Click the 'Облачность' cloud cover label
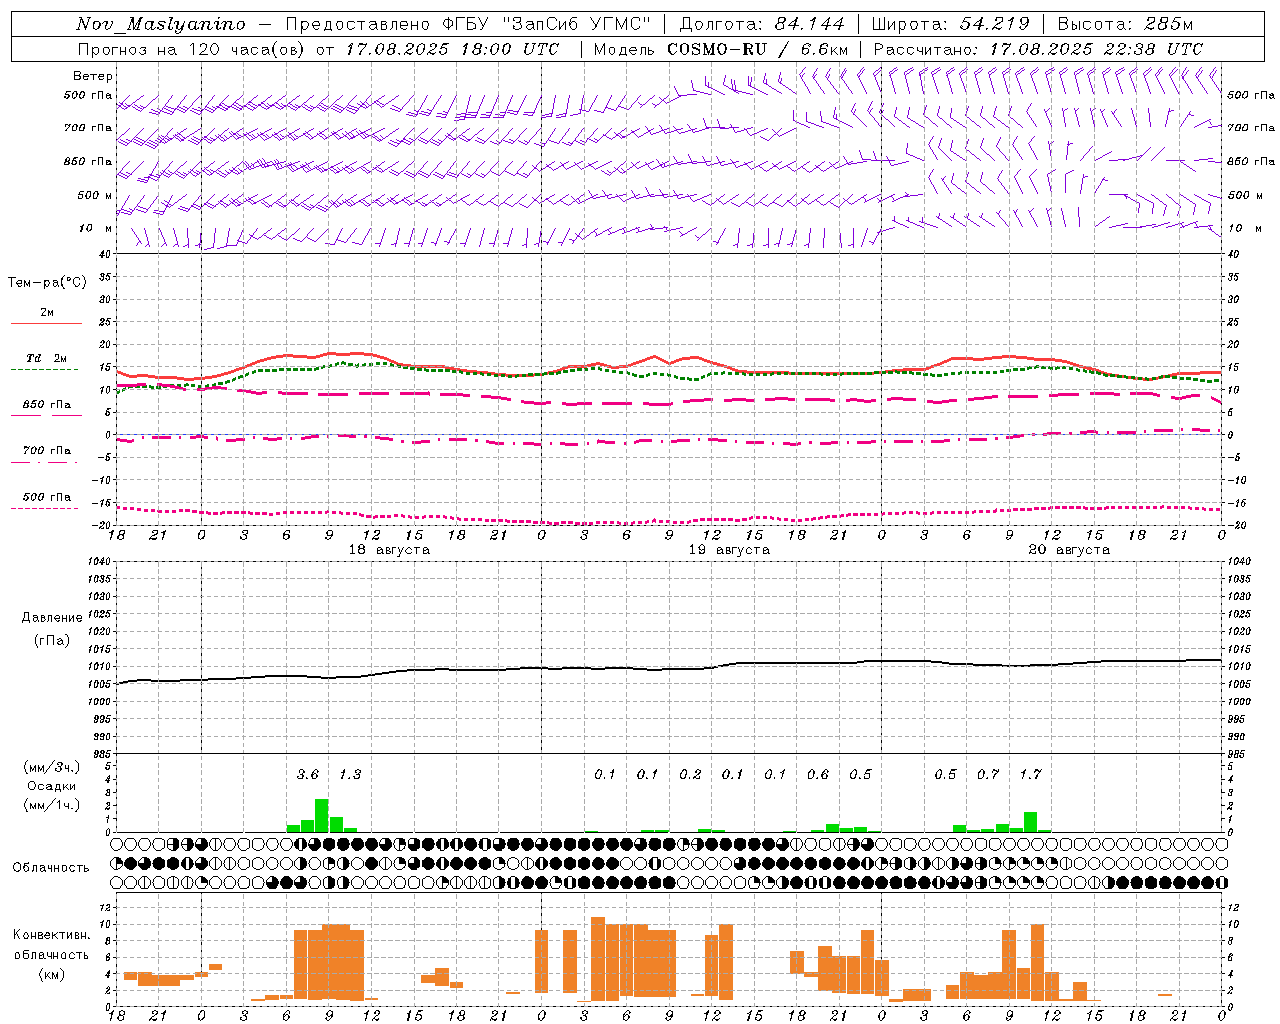1280x1024 pixels. tap(51, 868)
